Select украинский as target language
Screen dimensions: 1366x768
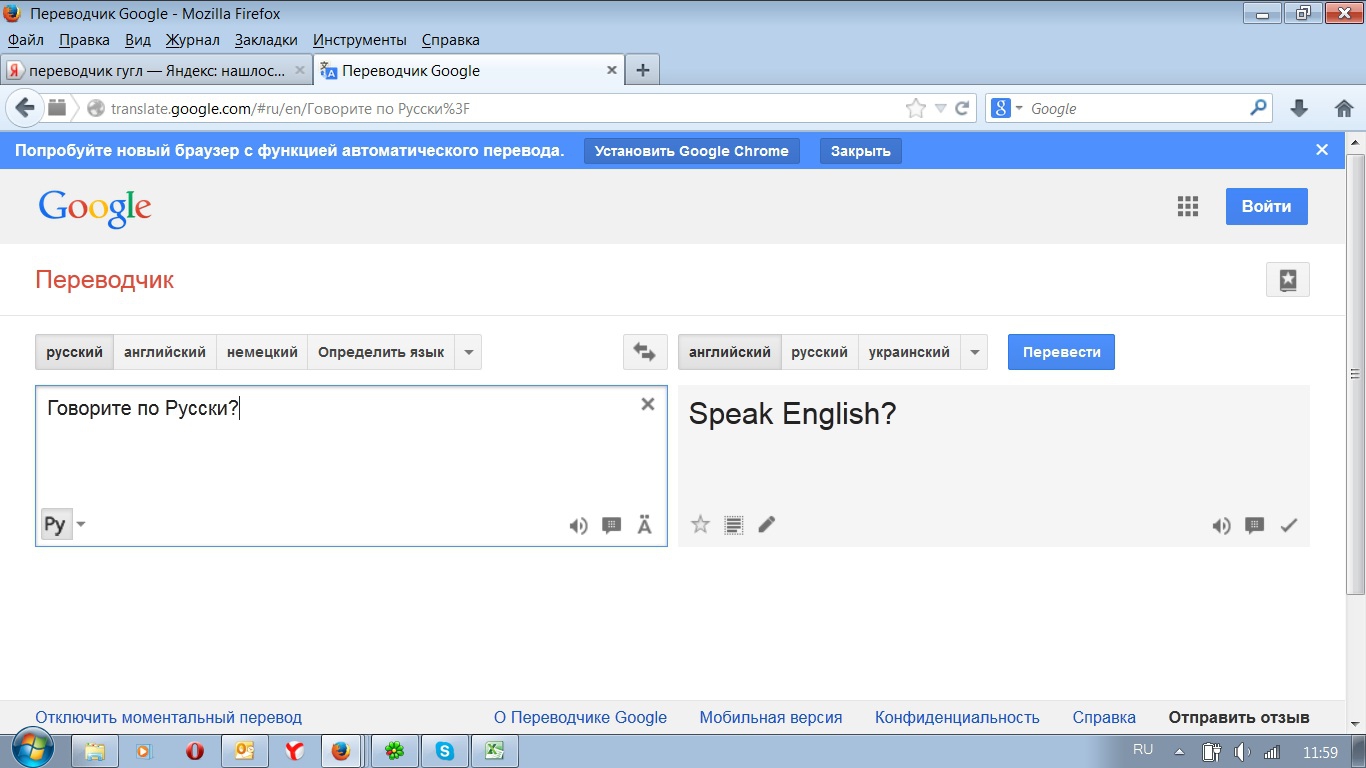pyautogui.click(x=909, y=352)
